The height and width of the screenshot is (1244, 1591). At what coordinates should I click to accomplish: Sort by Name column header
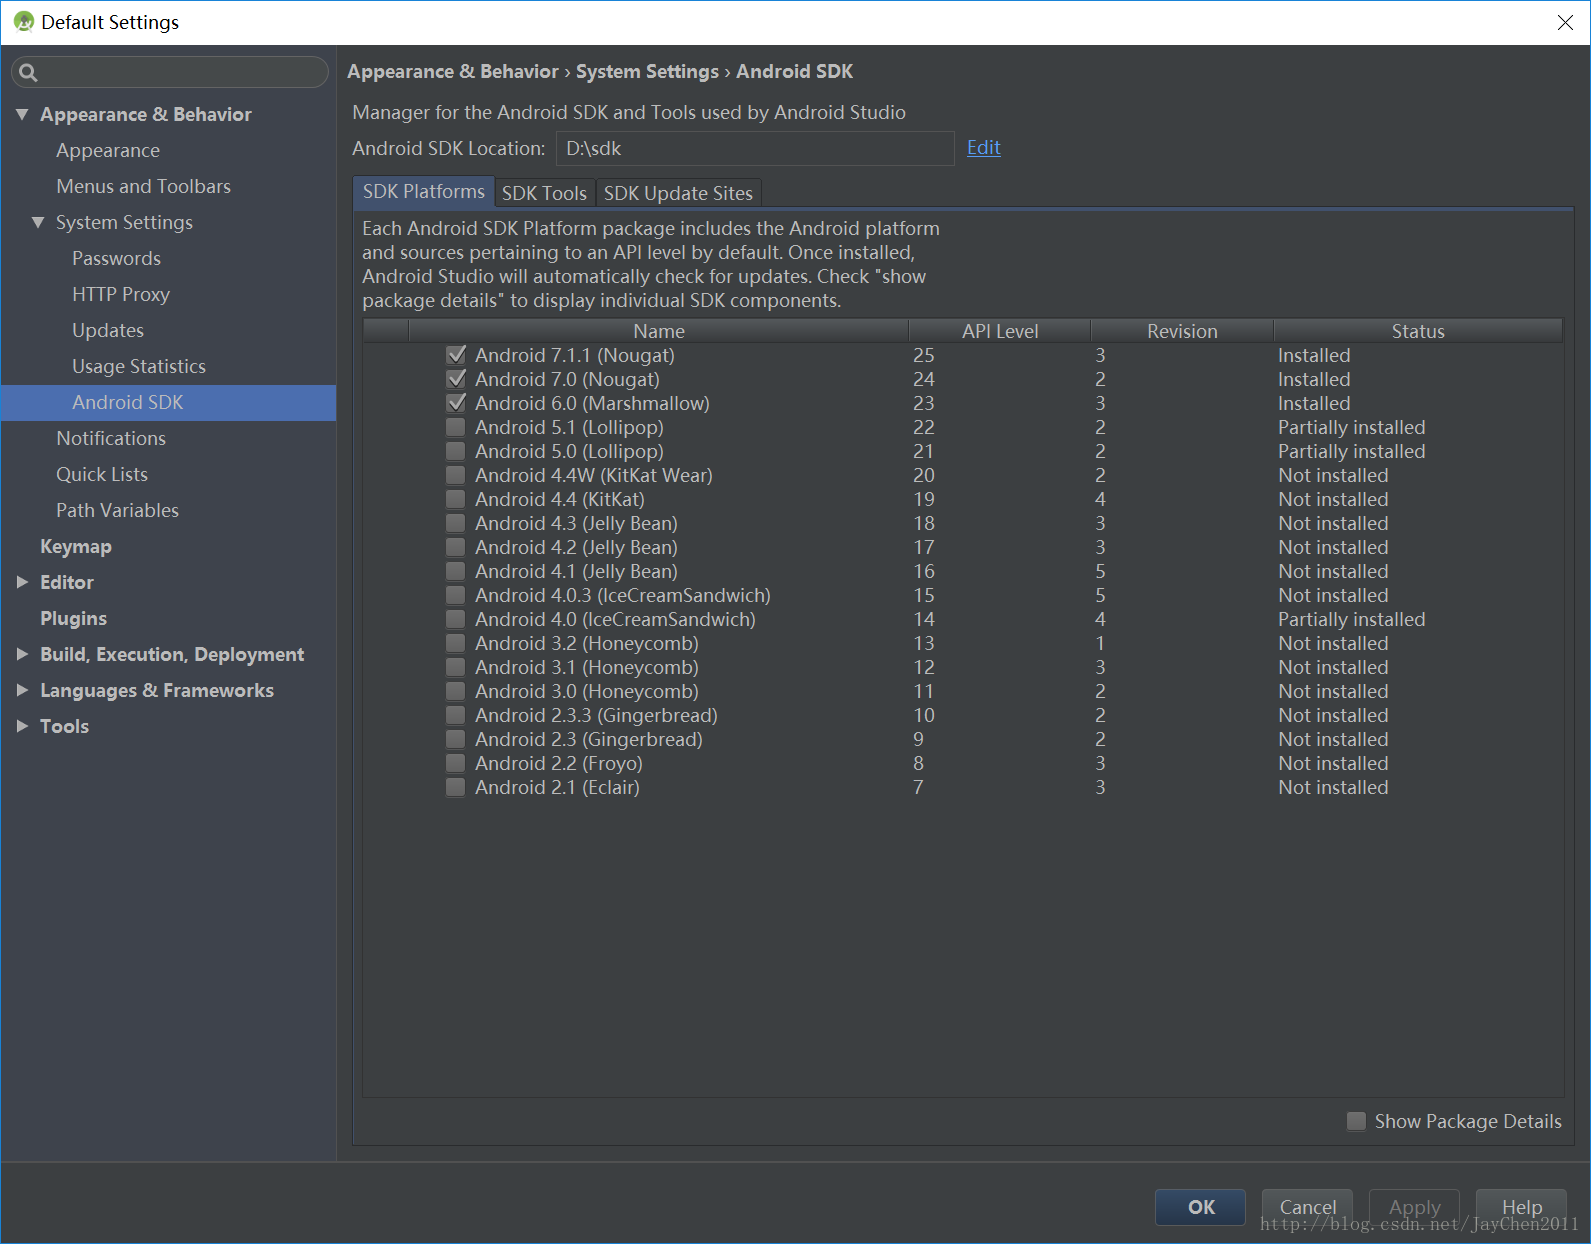tap(659, 331)
